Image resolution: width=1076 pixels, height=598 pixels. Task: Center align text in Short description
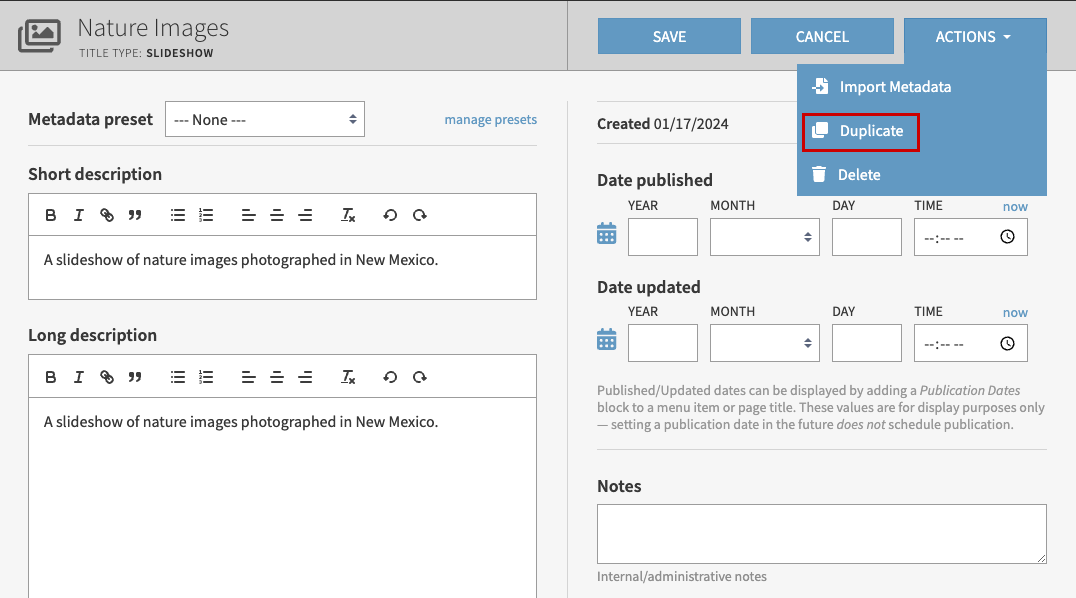click(x=277, y=215)
